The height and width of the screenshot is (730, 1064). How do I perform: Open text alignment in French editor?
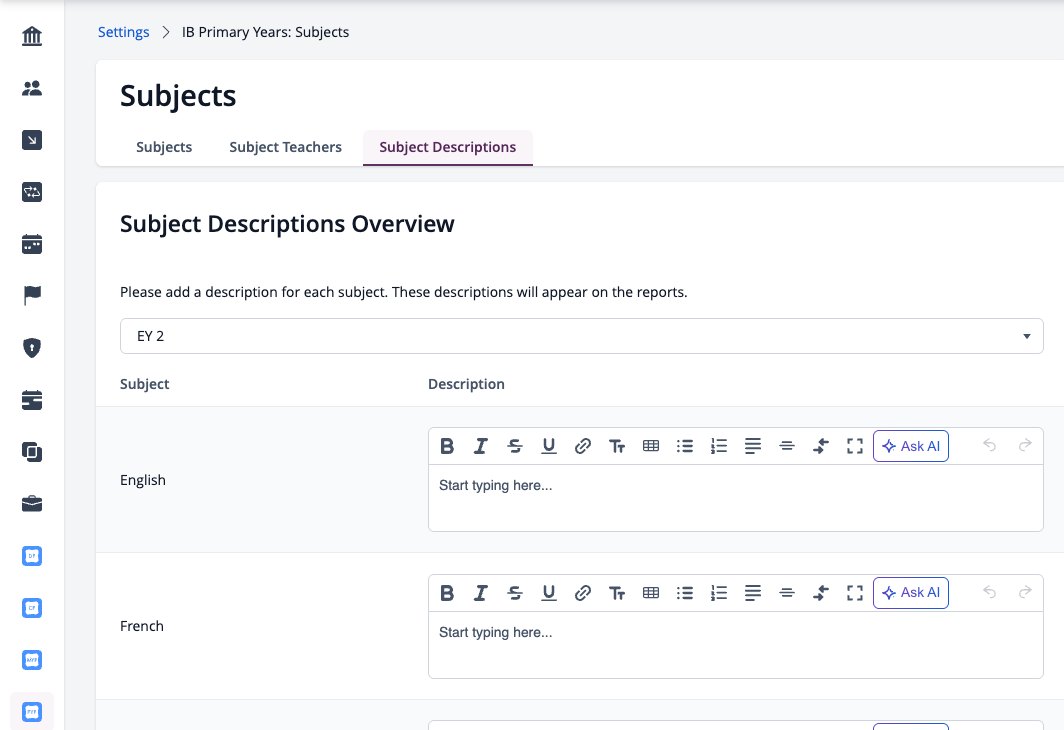point(753,593)
